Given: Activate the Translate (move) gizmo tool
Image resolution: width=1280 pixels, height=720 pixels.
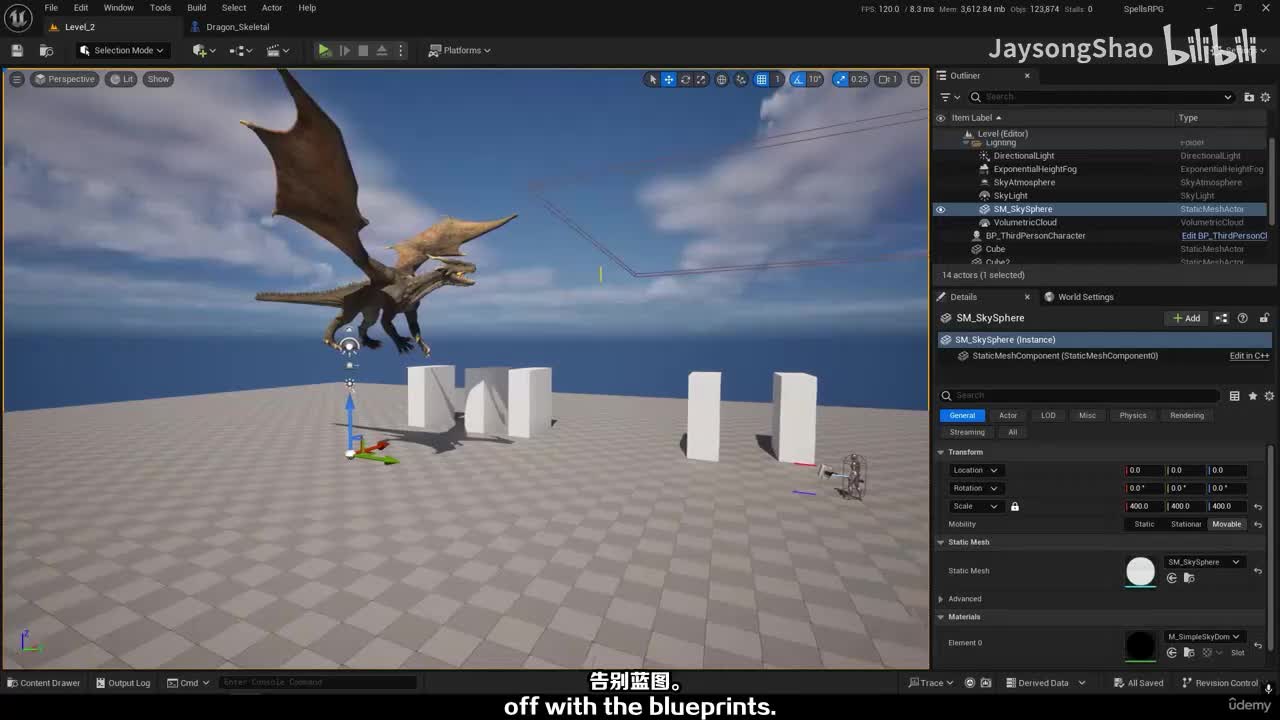Looking at the screenshot, I should pyautogui.click(x=669, y=79).
